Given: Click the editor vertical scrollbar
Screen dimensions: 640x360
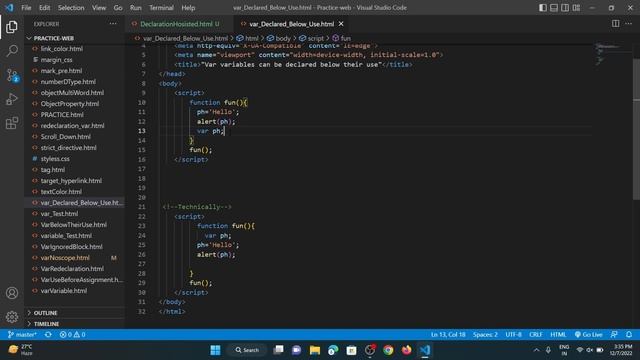Looking at the screenshot, I should pos(636,130).
